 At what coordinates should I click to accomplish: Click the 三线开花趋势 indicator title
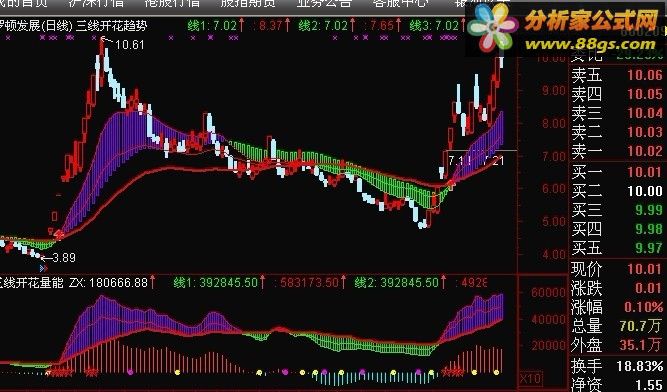coord(111,26)
